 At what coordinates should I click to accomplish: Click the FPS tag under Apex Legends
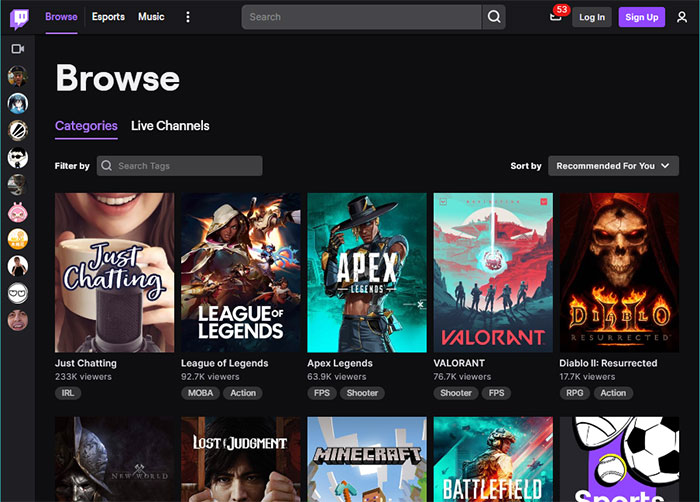click(322, 393)
